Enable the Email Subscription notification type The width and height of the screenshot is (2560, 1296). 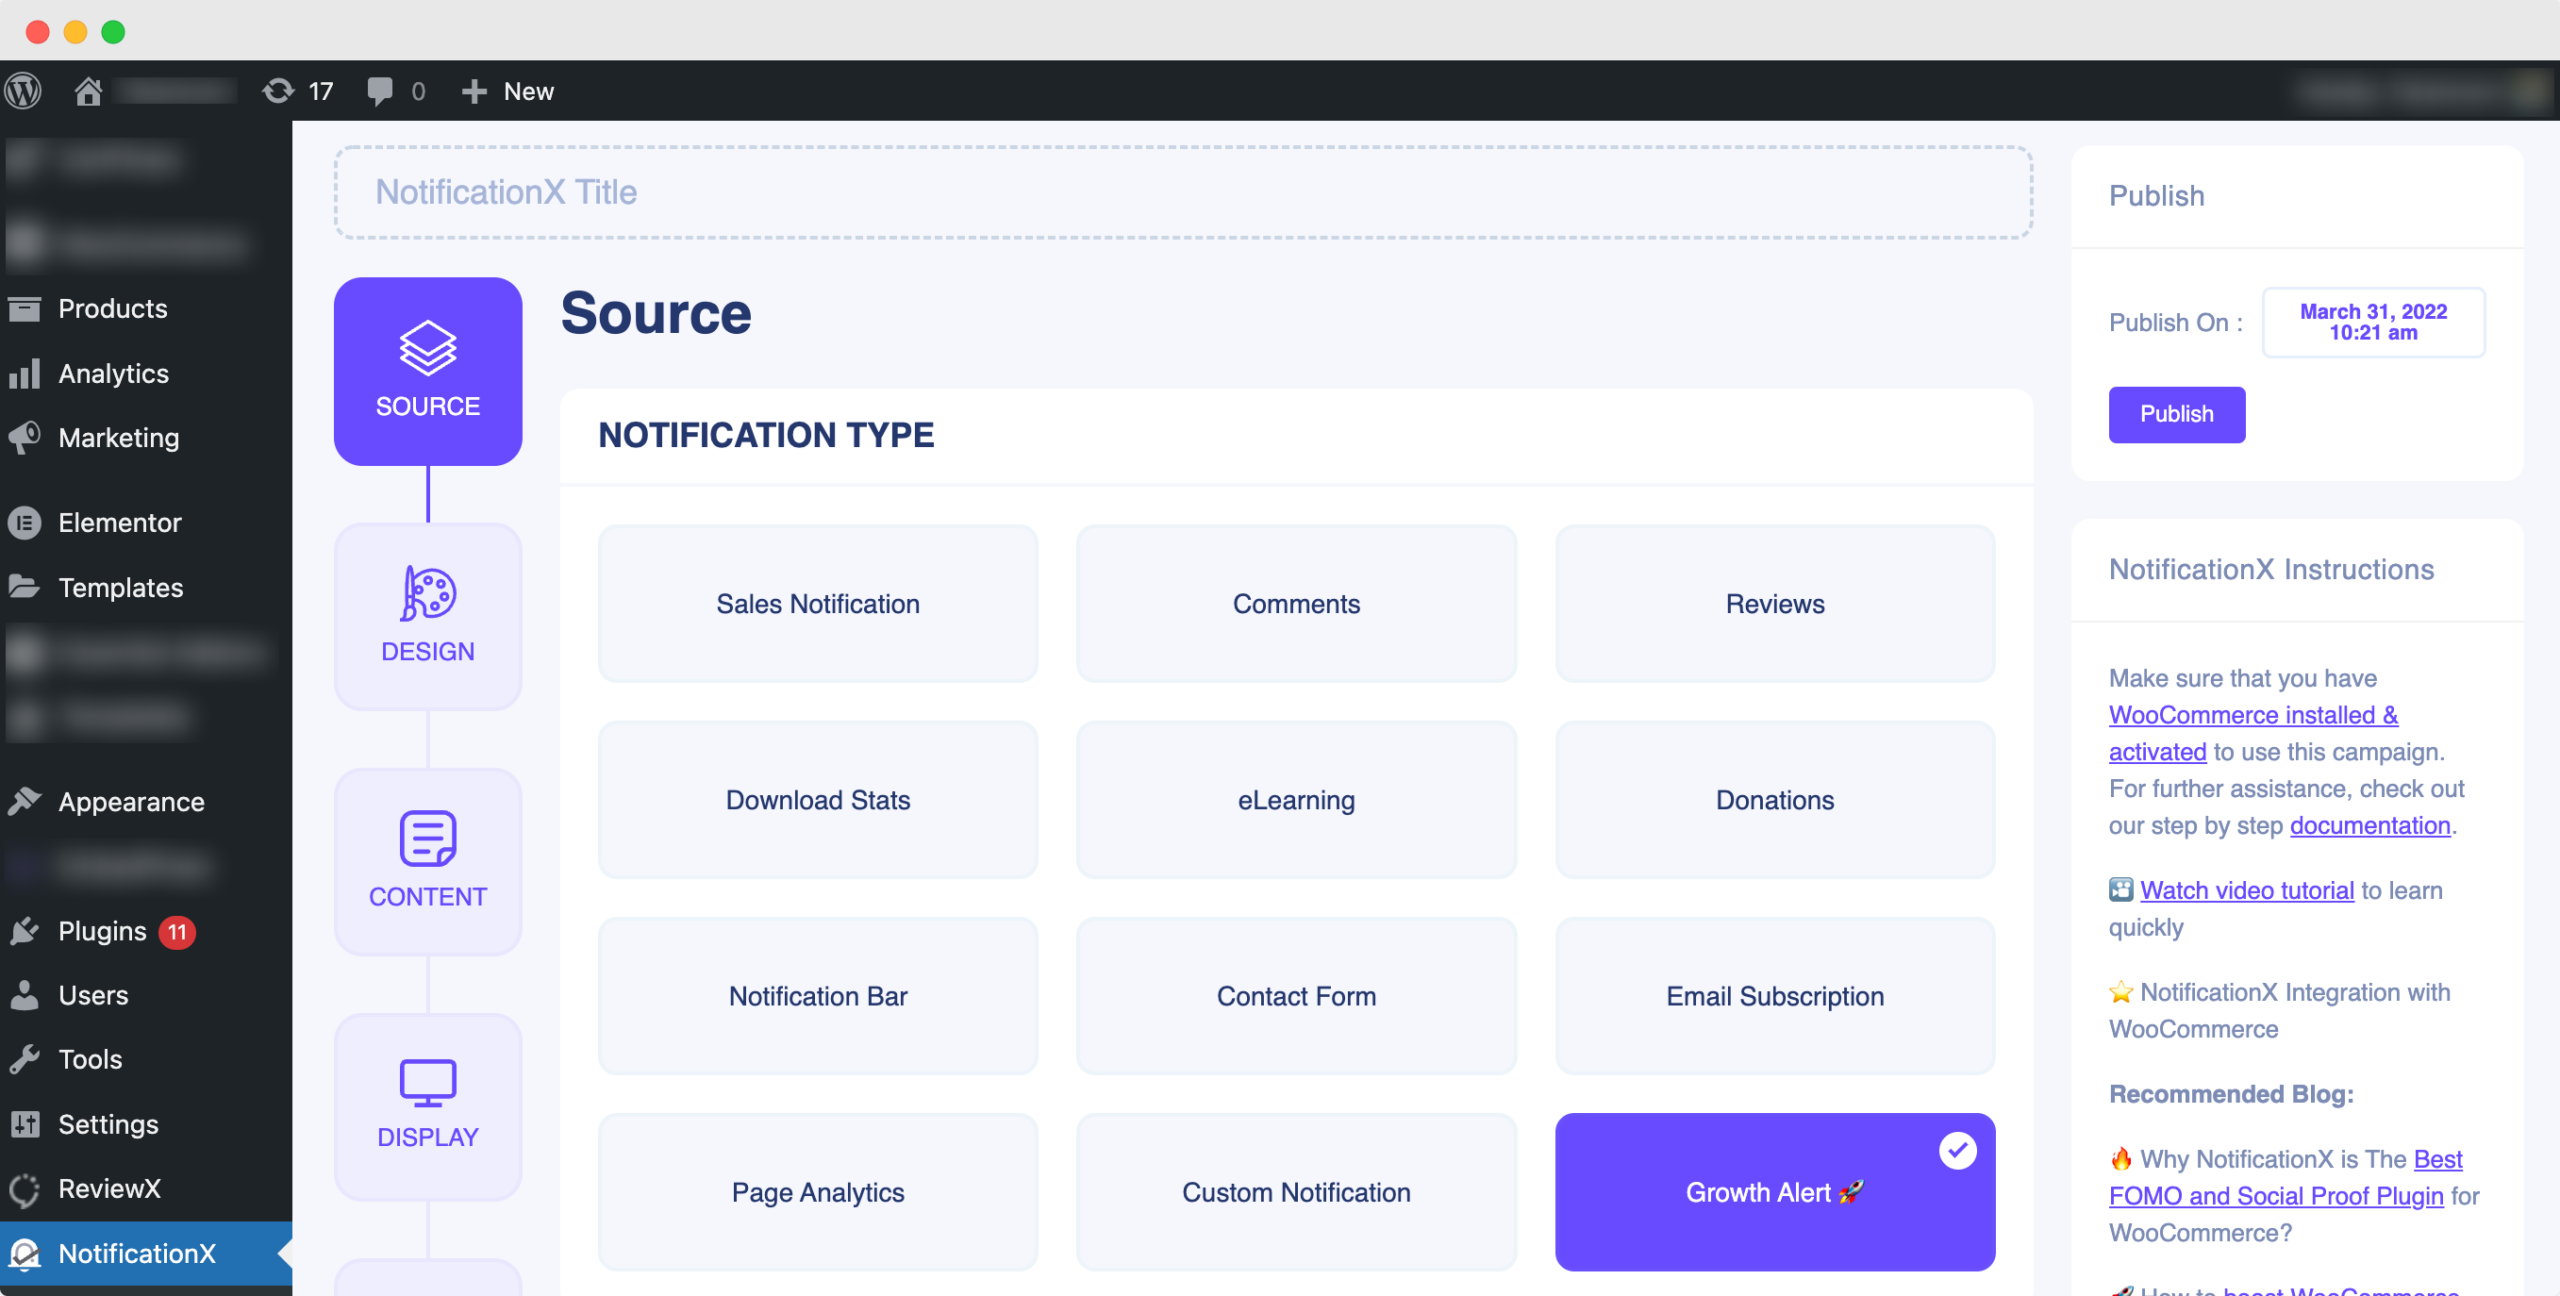tap(1773, 995)
